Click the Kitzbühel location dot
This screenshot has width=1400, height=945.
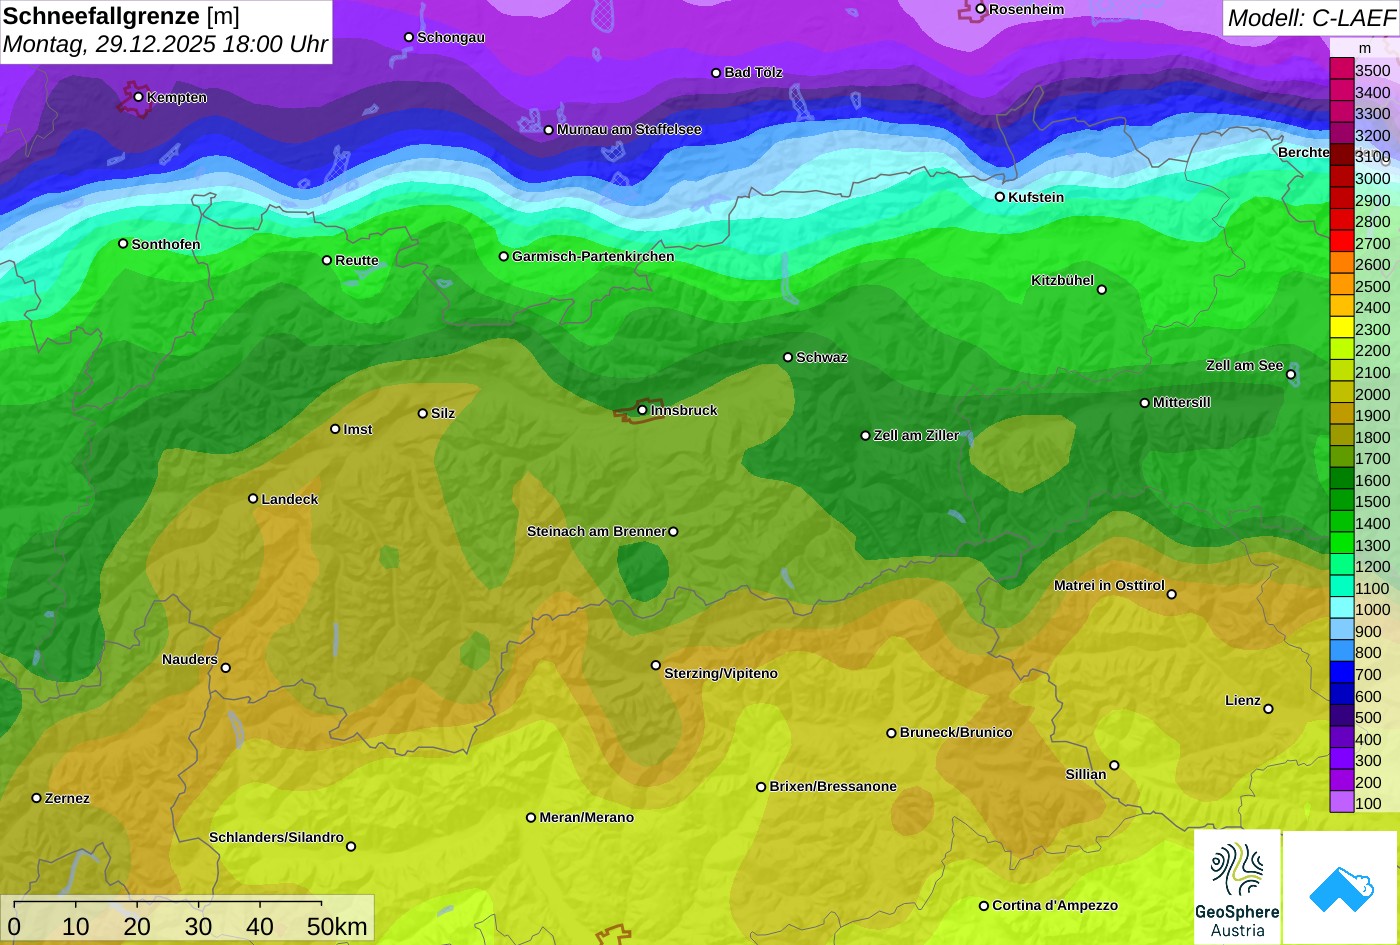1102,290
